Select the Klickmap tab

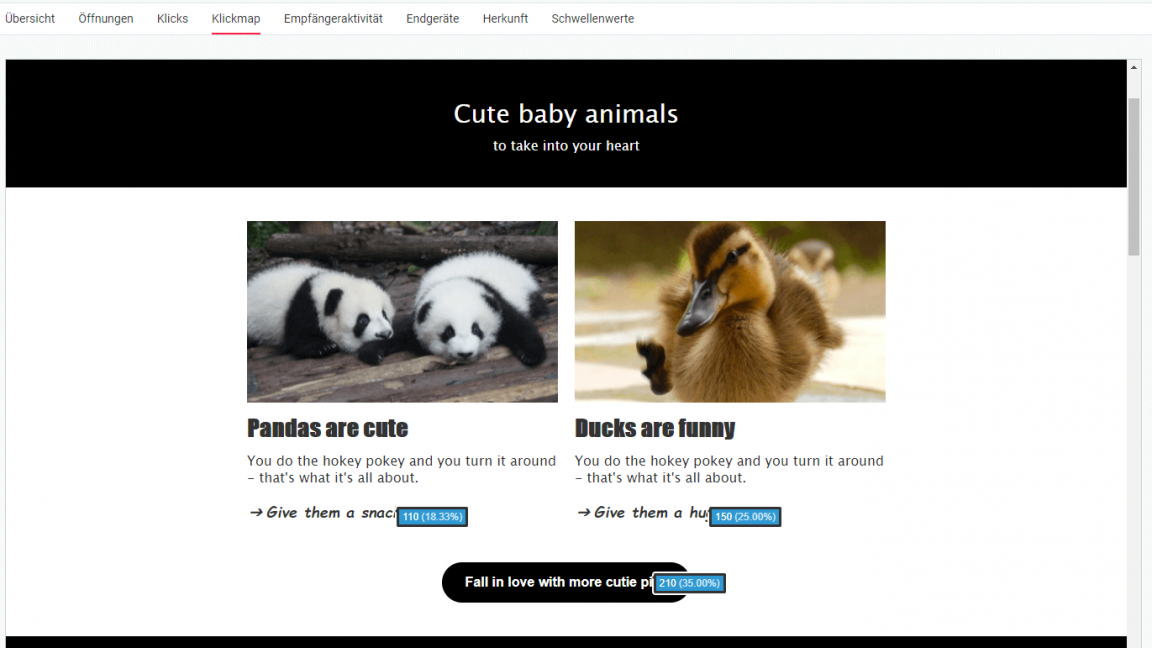pos(236,18)
